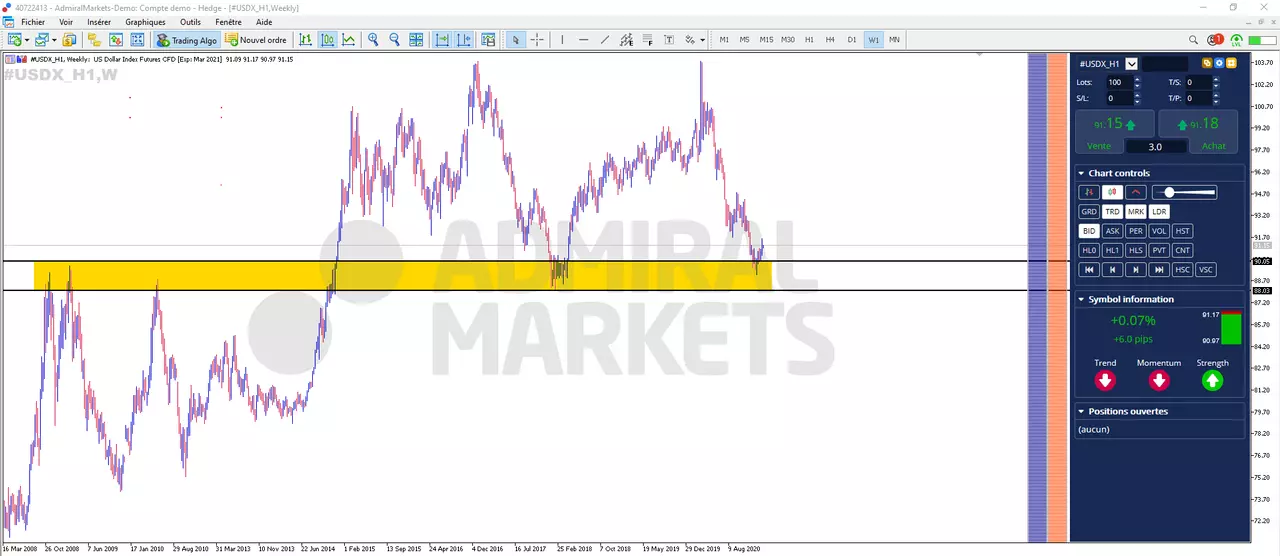Screen dimensions: 1280x556
Task: Open the chart template or indicators icon
Action: point(488,40)
